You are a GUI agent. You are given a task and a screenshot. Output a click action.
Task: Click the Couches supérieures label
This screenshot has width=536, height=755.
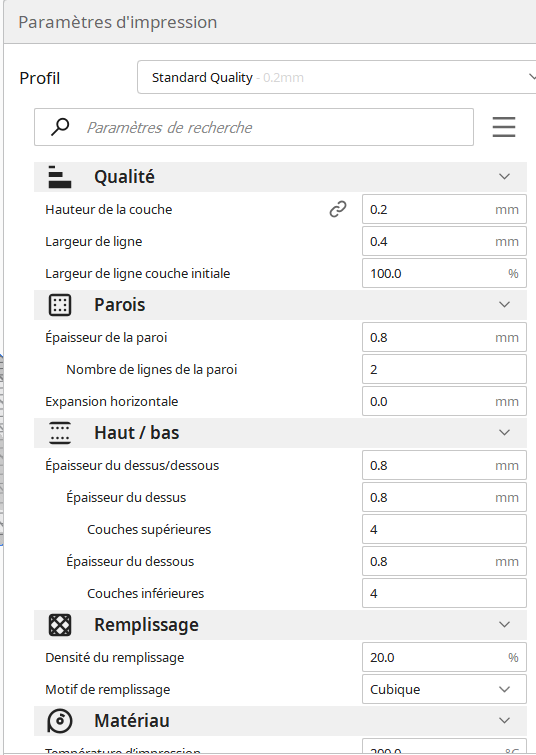point(149,530)
